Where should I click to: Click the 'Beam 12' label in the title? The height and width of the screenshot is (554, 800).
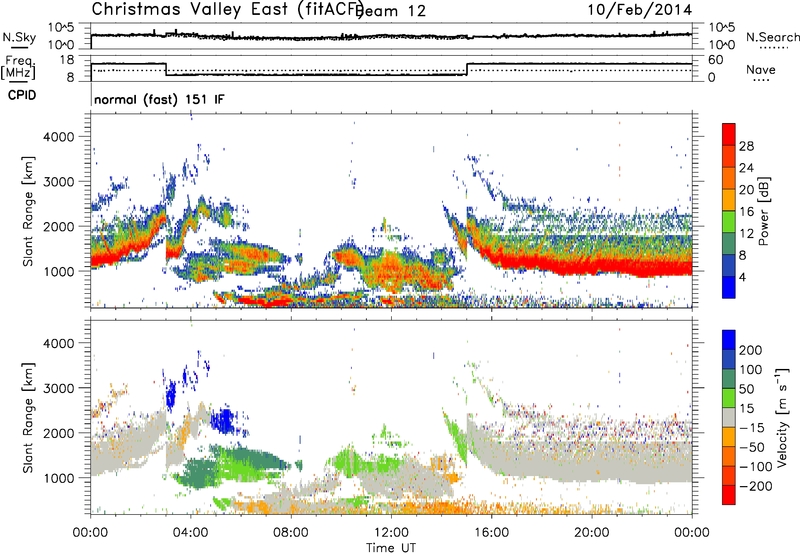point(390,11)
